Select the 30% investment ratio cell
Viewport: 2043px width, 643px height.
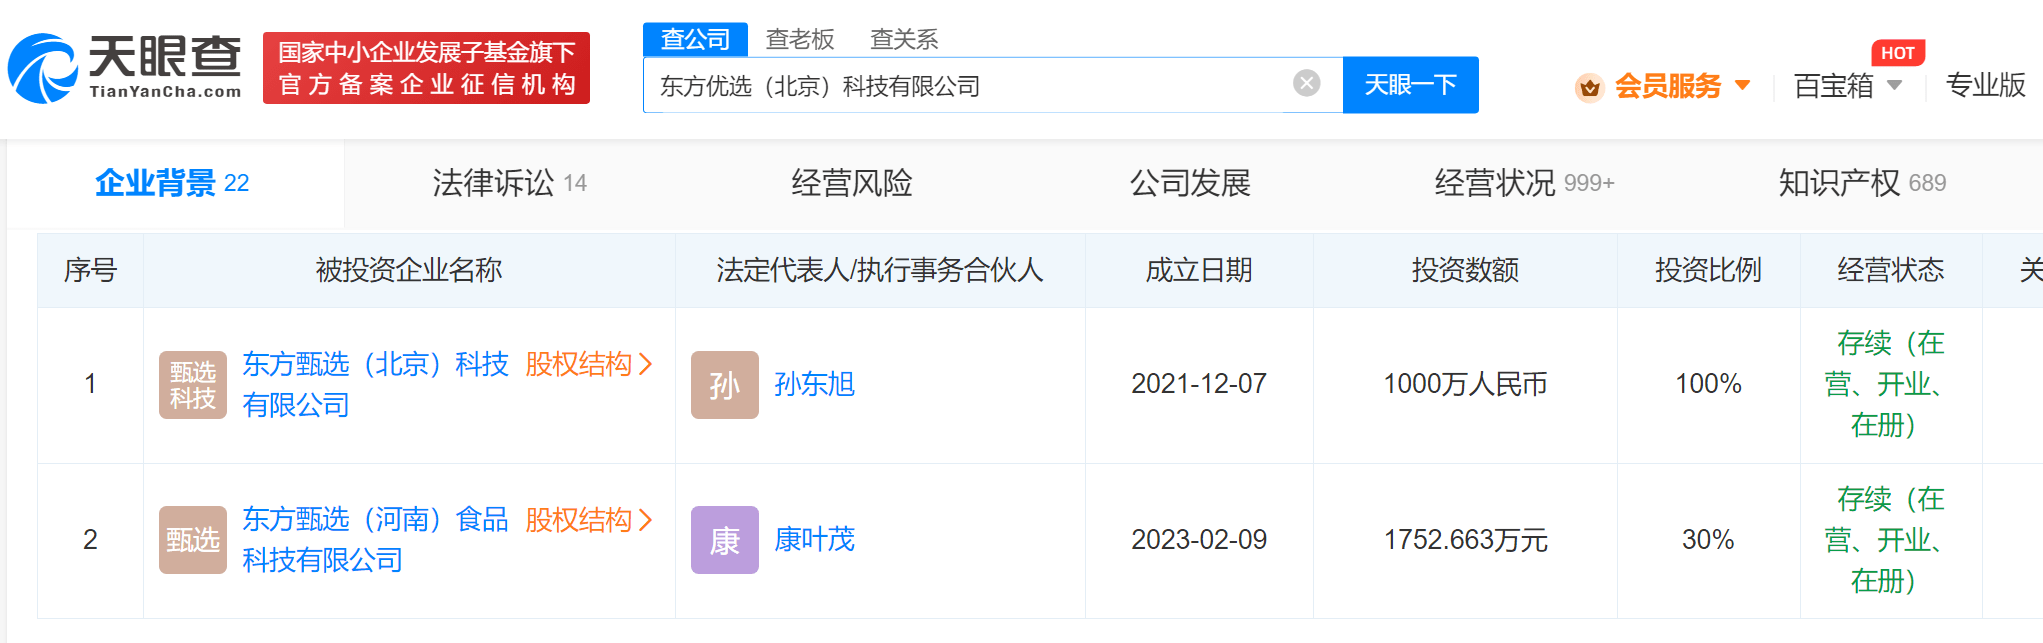(x=1708, y=540)
